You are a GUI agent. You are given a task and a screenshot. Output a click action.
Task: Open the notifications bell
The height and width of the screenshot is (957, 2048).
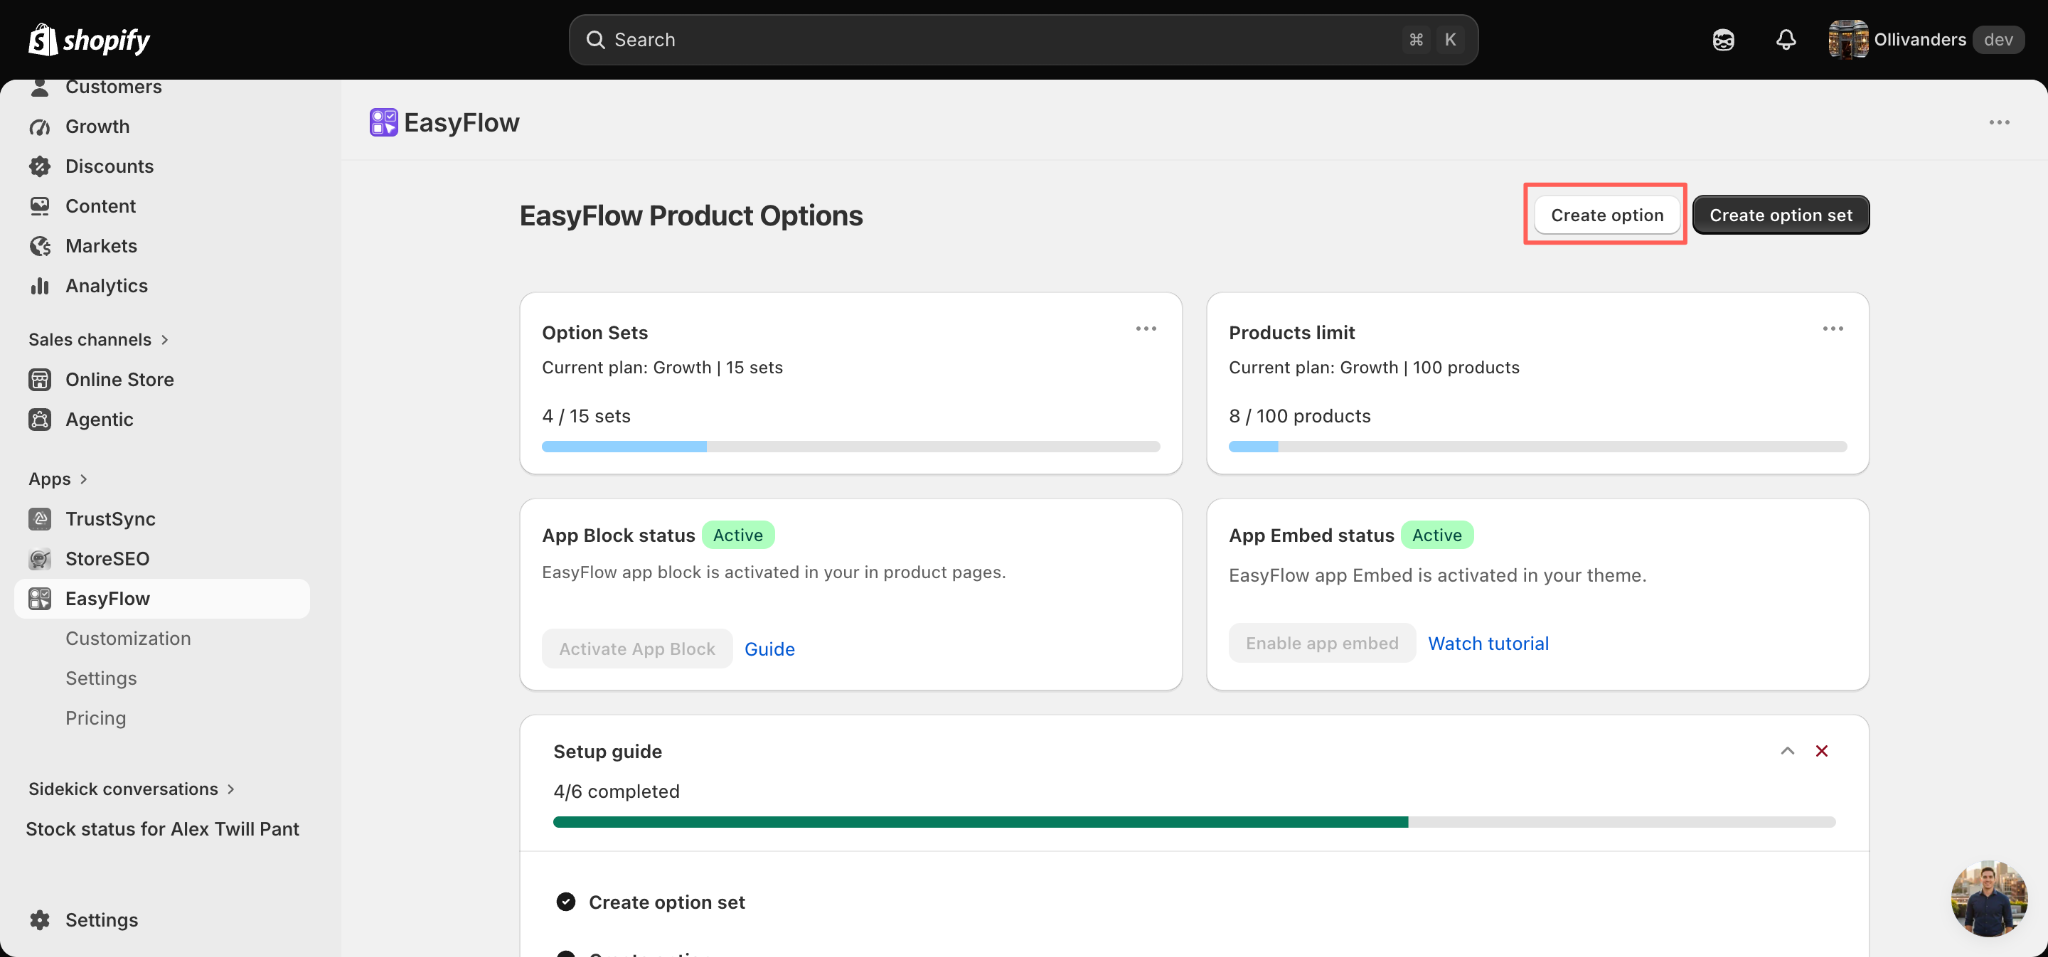tap(1786, 40)
